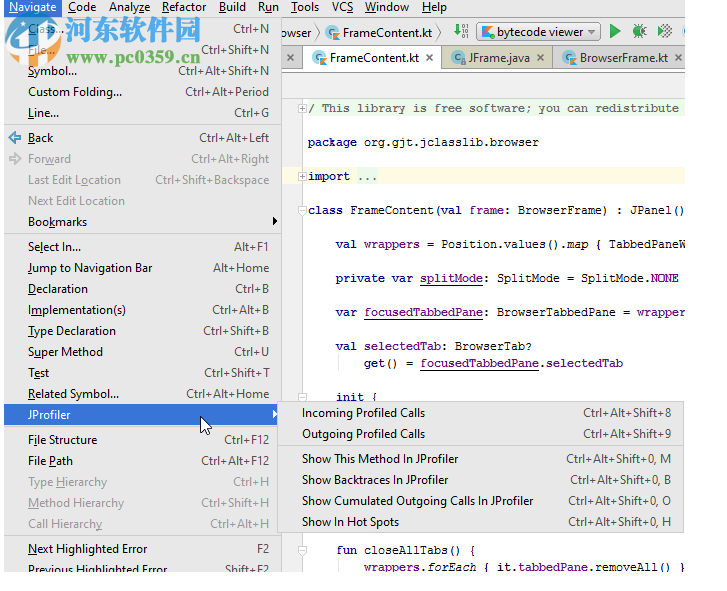Collapse the closeAllTabs function fold marker
The height and width of the screenshot is (591, 727).
[x=302, y=551]
